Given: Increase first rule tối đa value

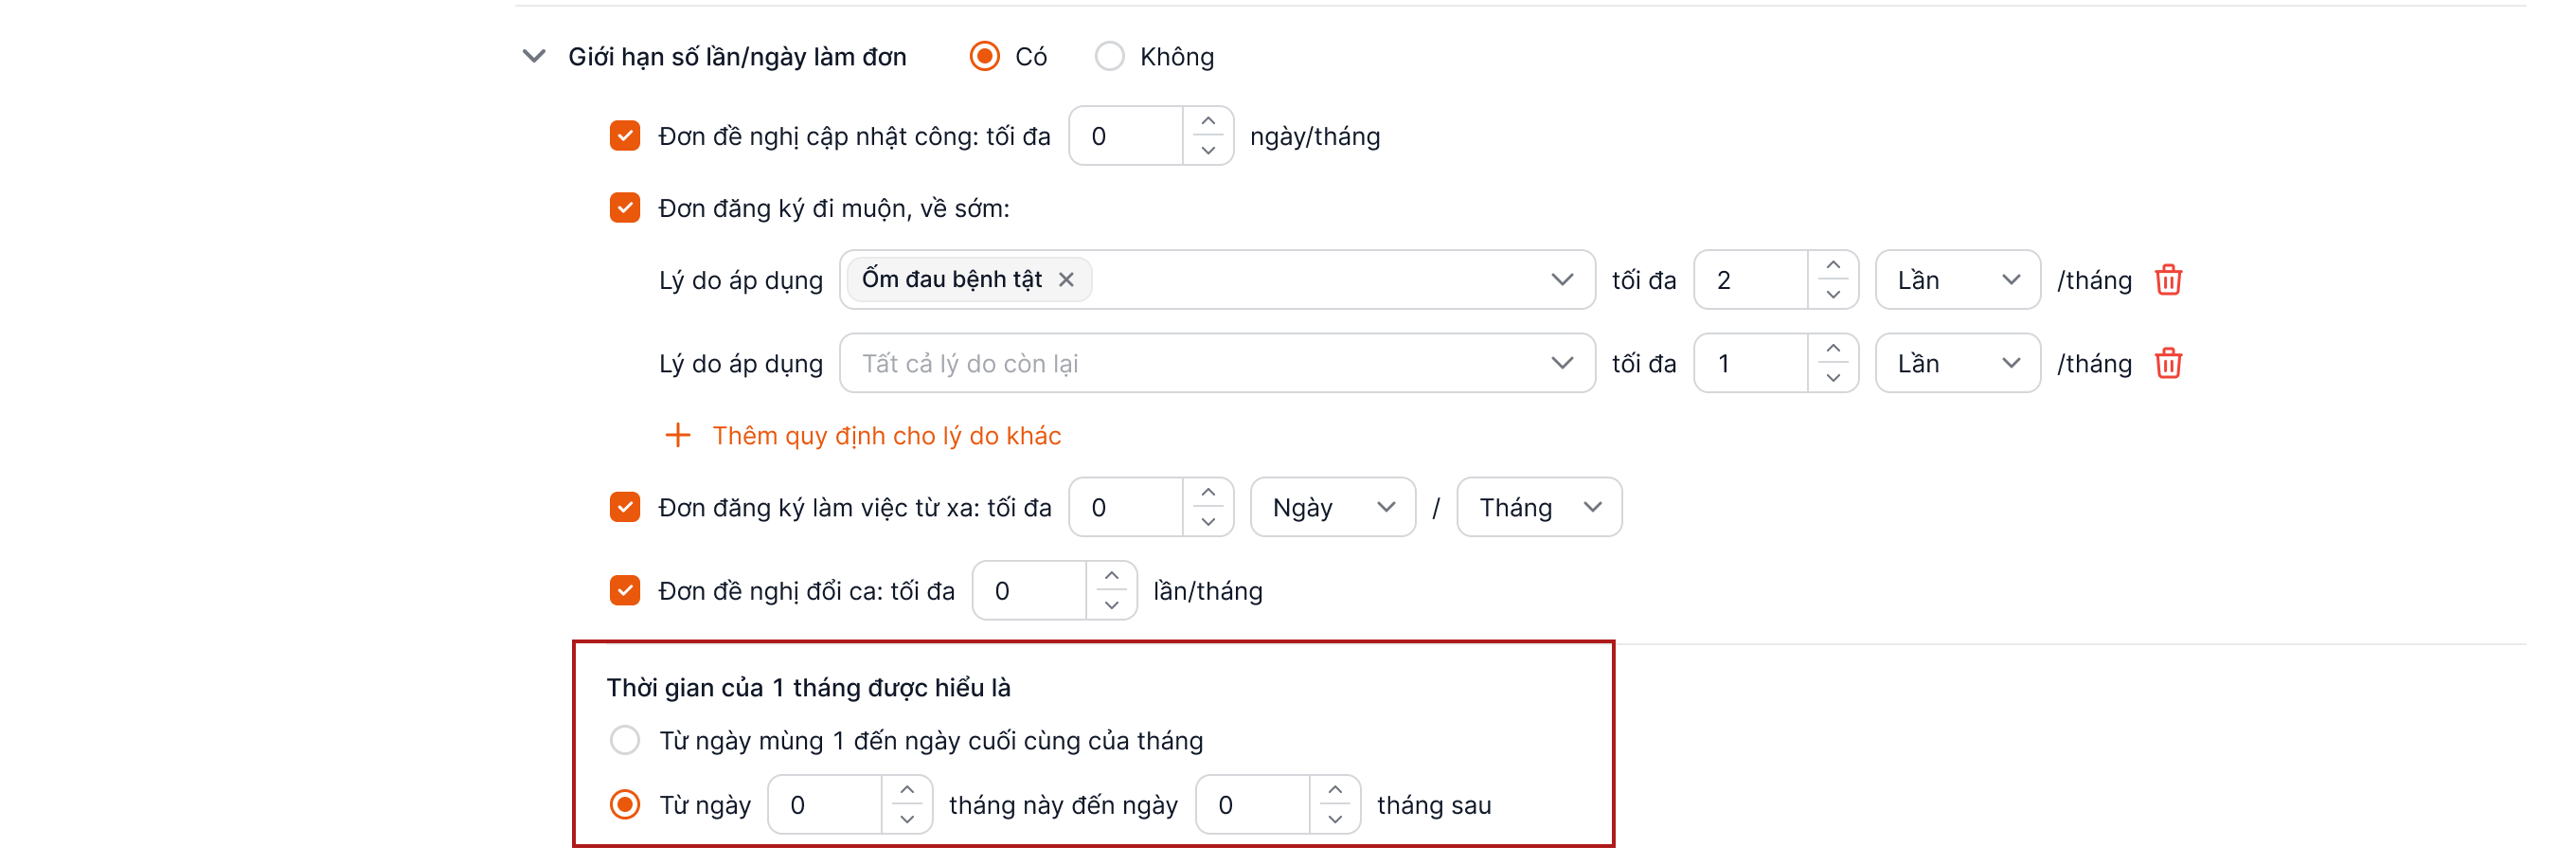Looking at the screenshot, I should click(x=1832, y=266).
